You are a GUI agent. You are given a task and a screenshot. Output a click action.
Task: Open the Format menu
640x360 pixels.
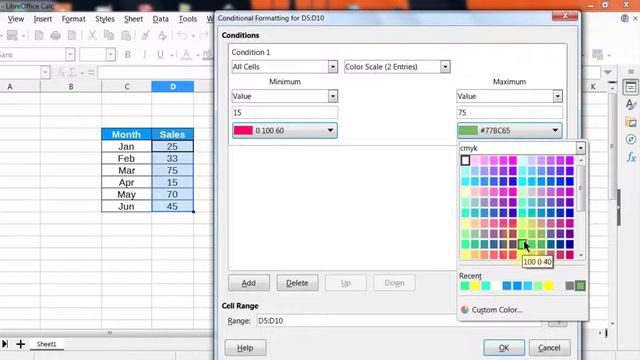tap(73, 19)
